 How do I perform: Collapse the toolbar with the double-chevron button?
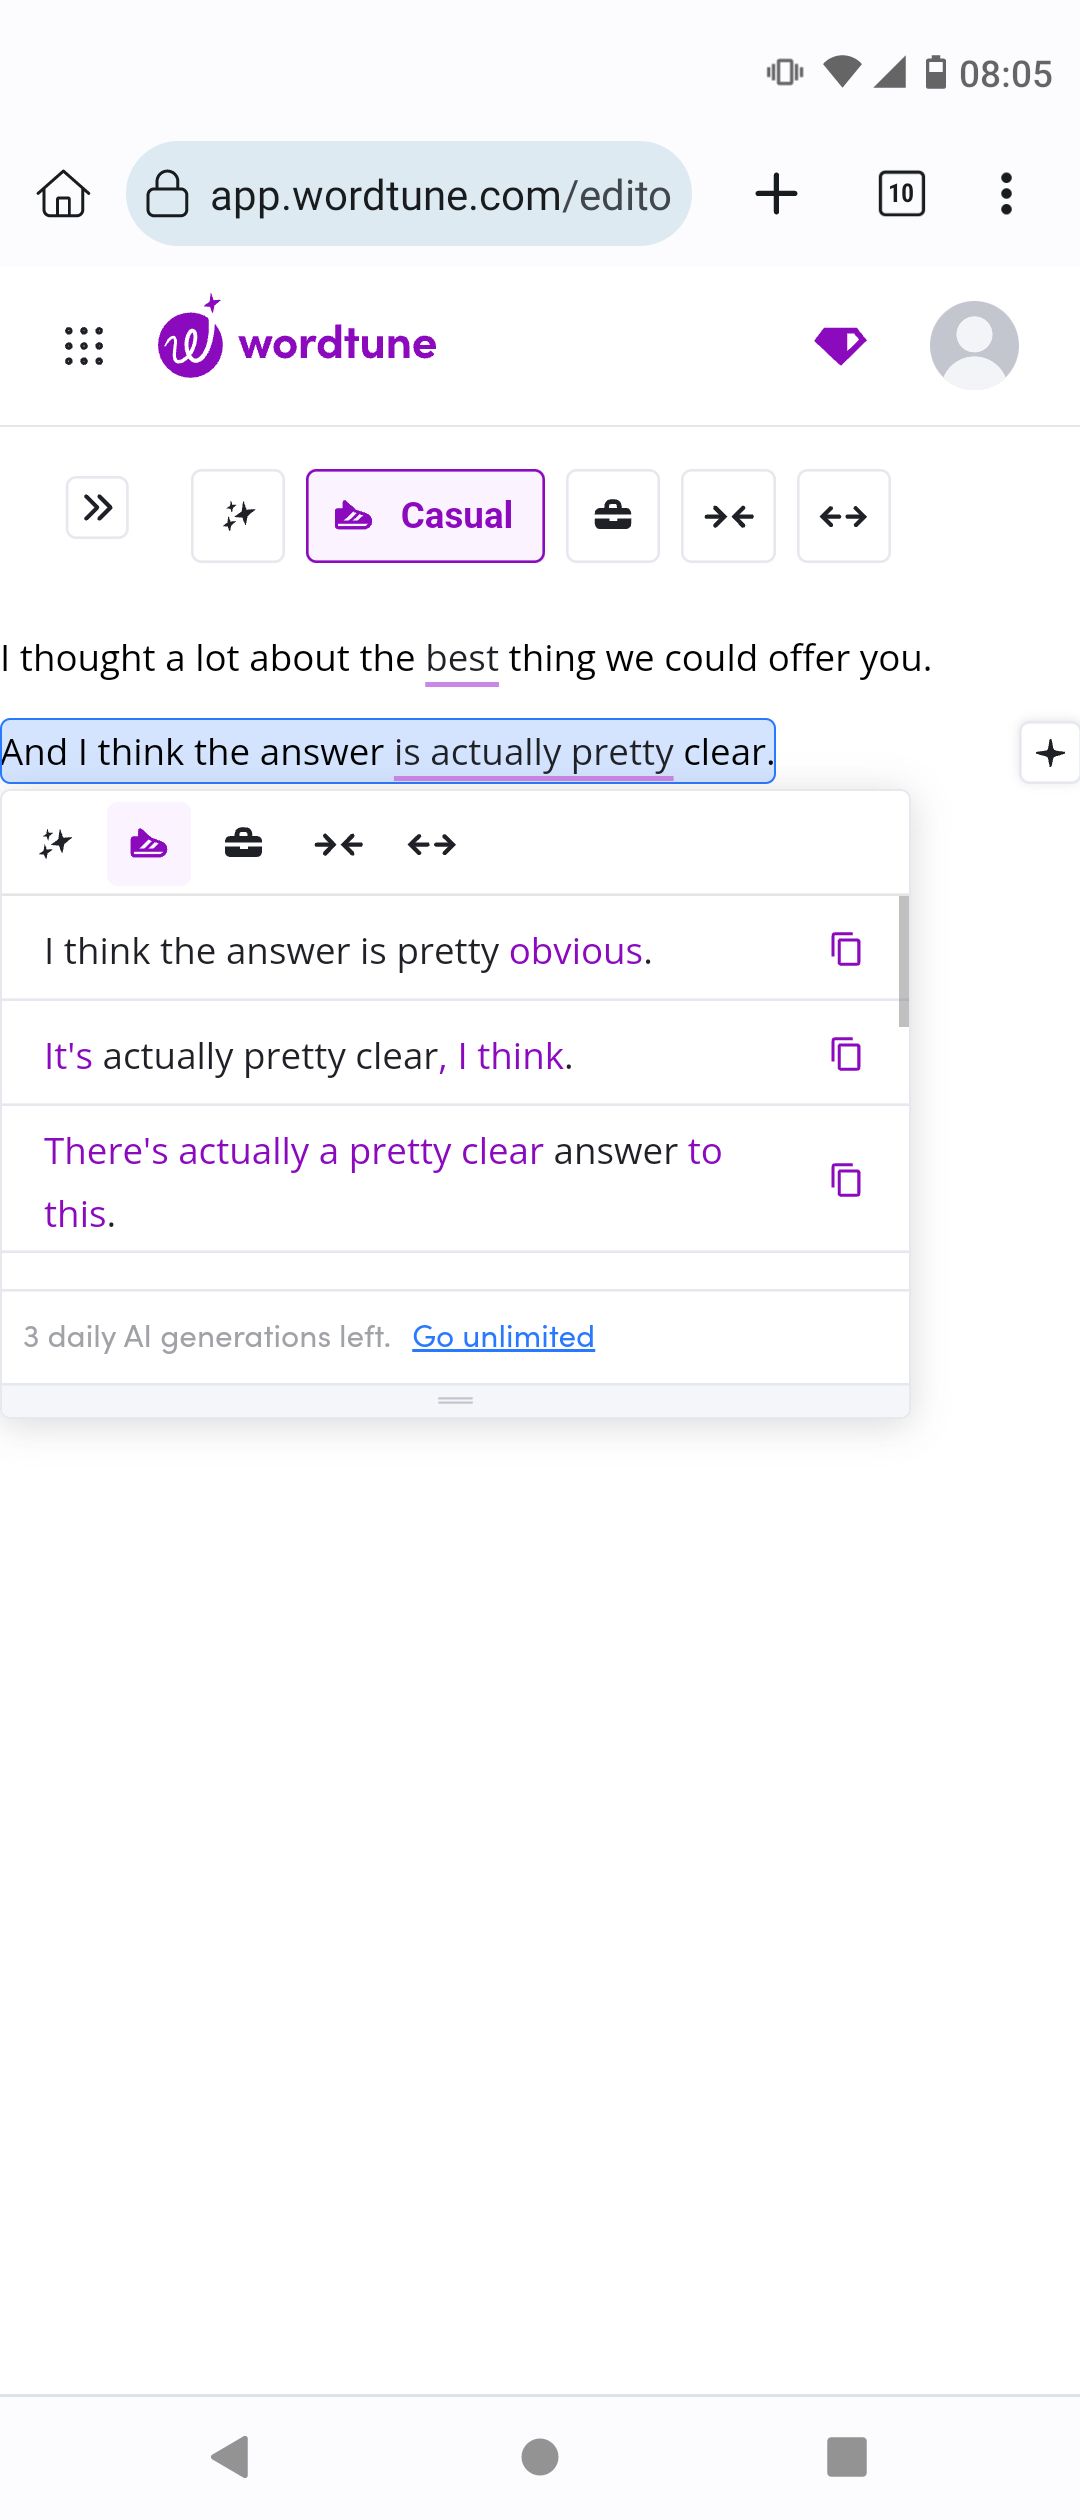point(97,507)
